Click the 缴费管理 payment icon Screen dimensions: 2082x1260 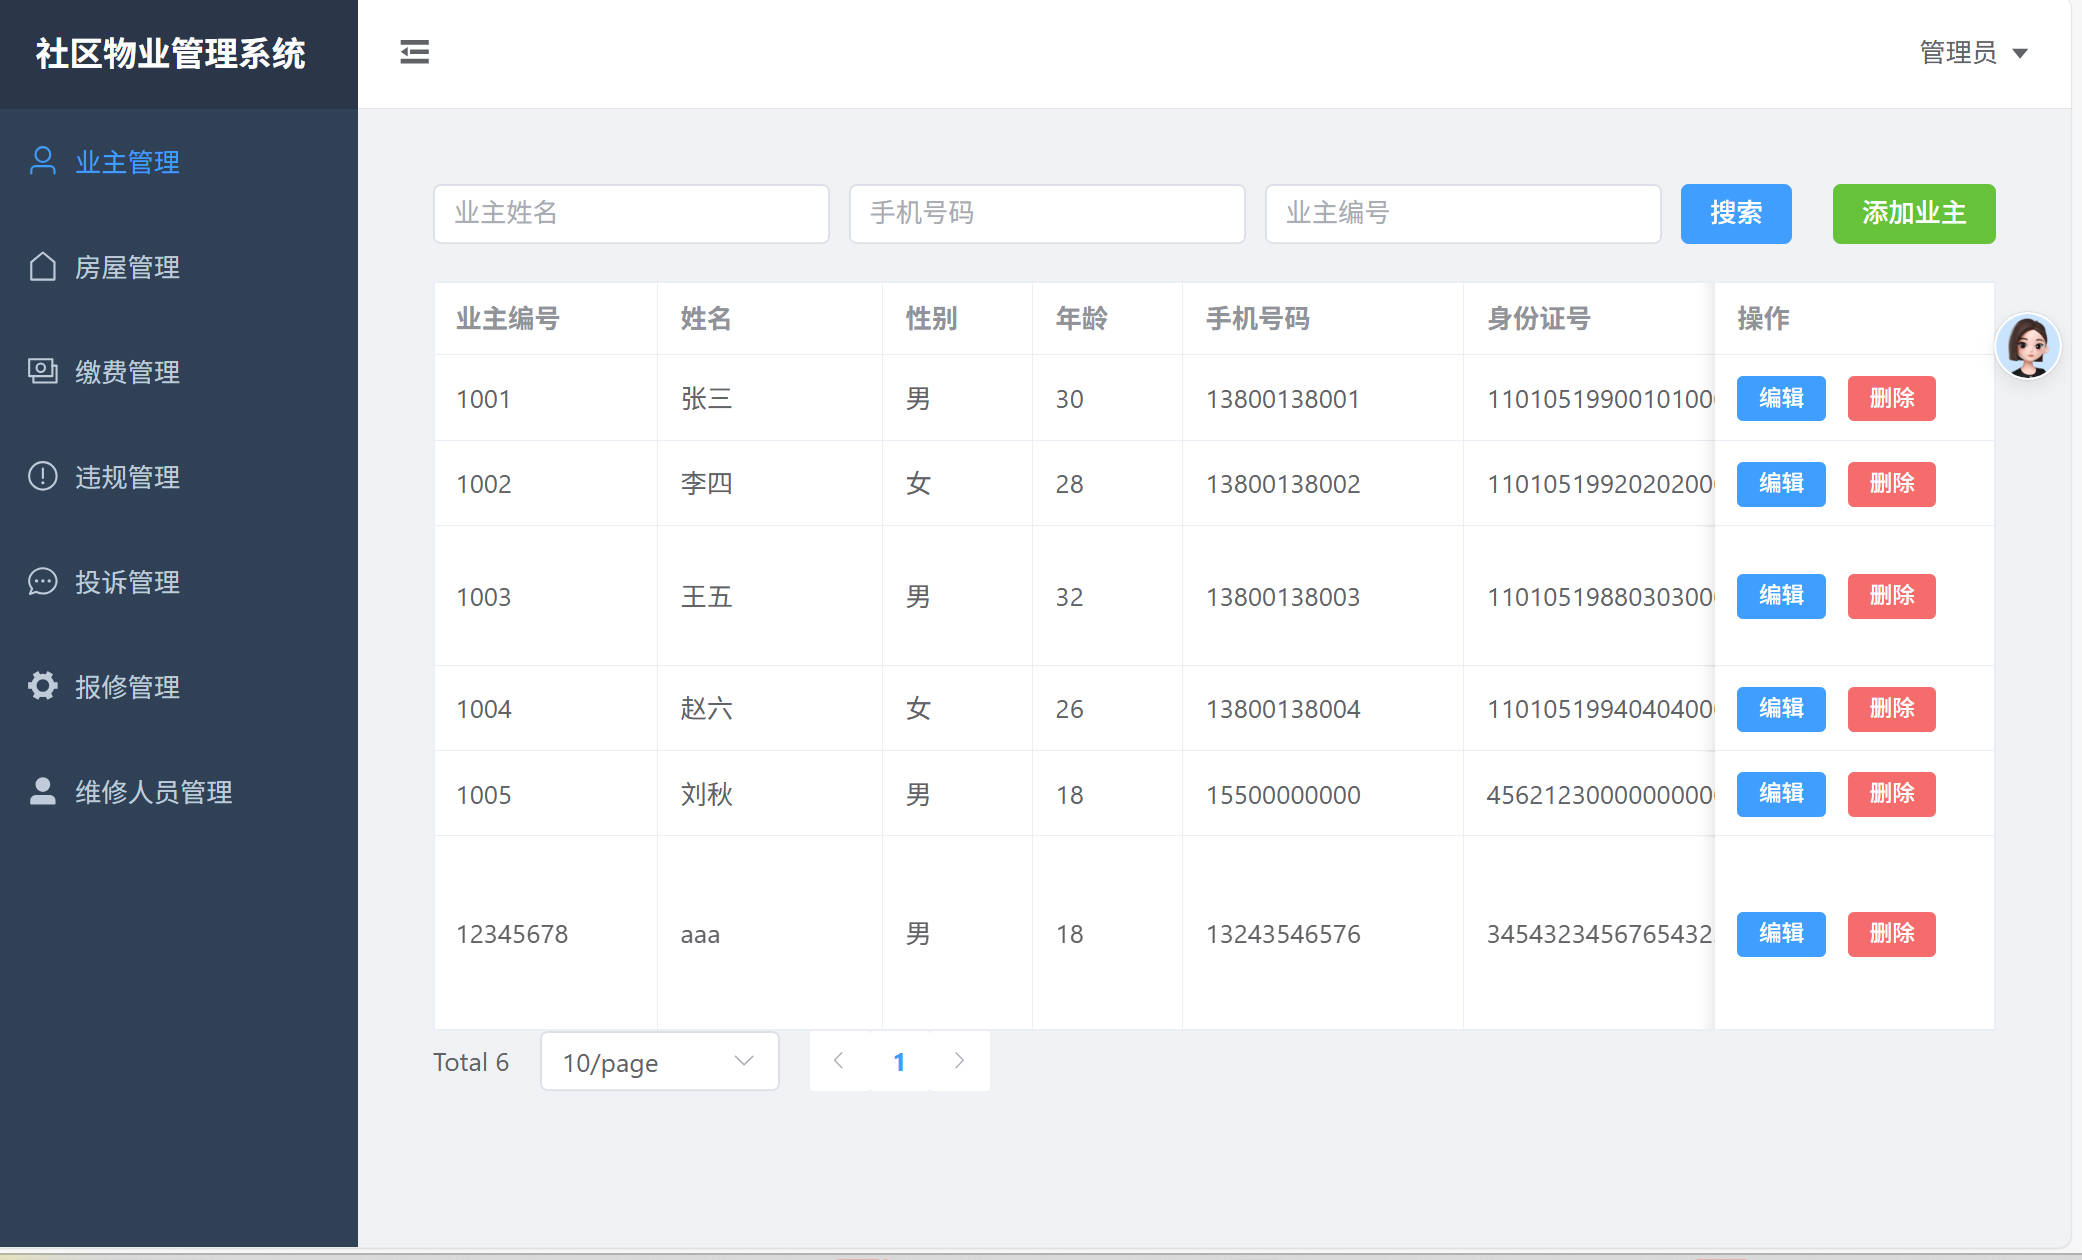pyautogui.click(x=42, y=371)
